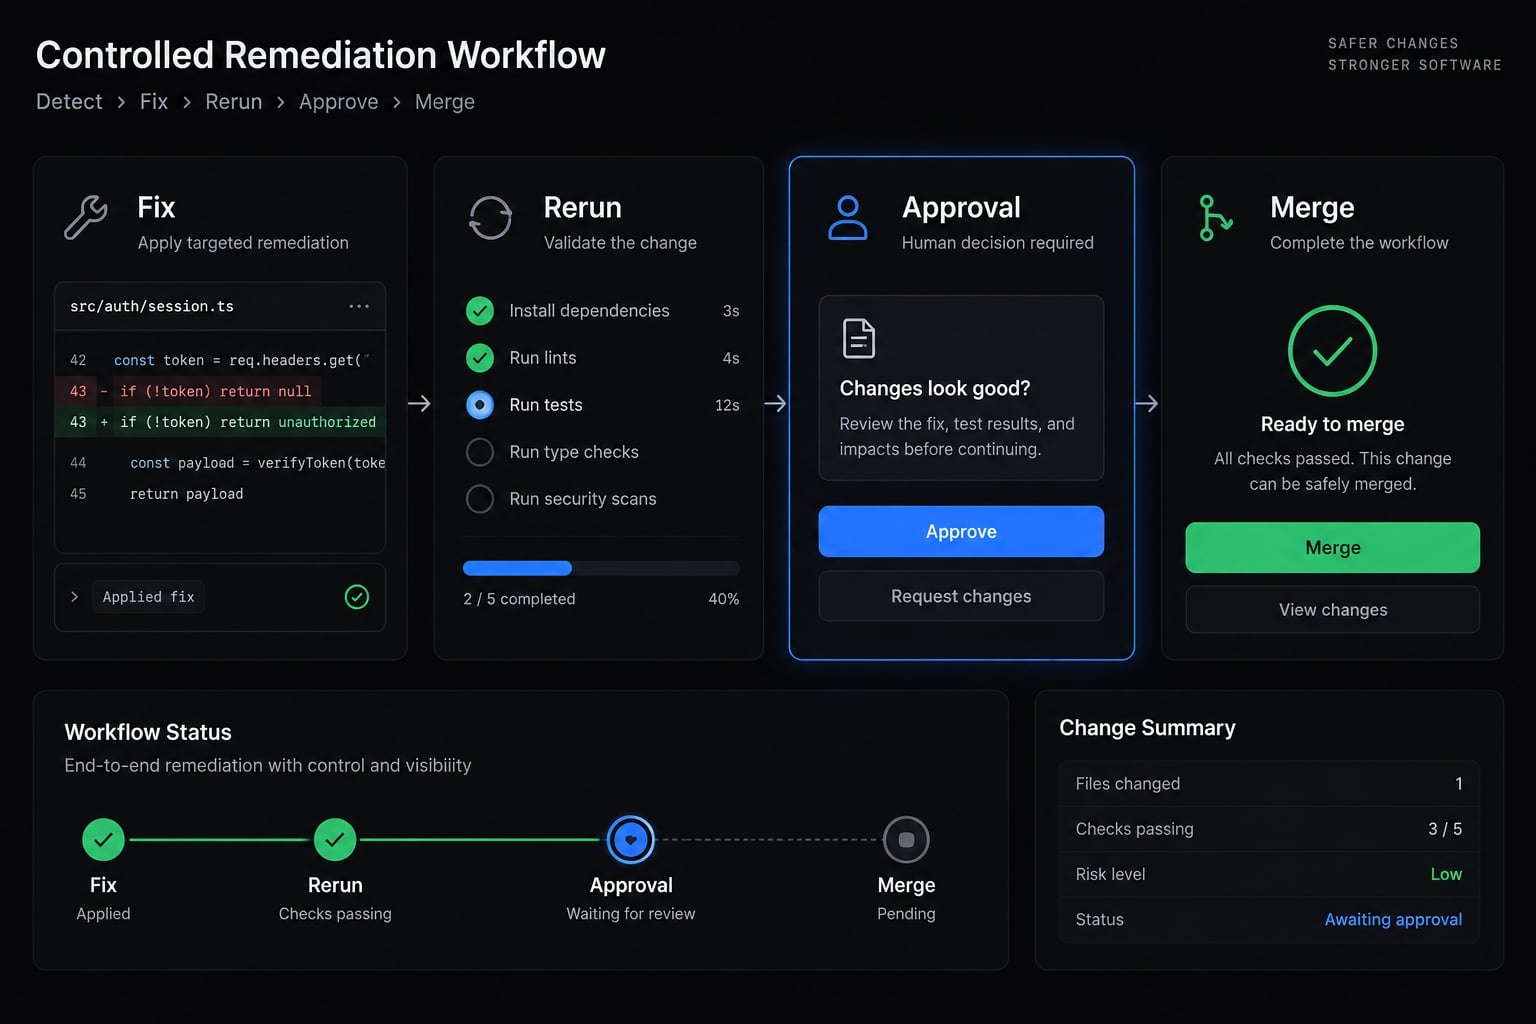Screen dimensions: 1536x1024
Task: Click the Awaiting approval status value
Action: [x=1393, y=919]
